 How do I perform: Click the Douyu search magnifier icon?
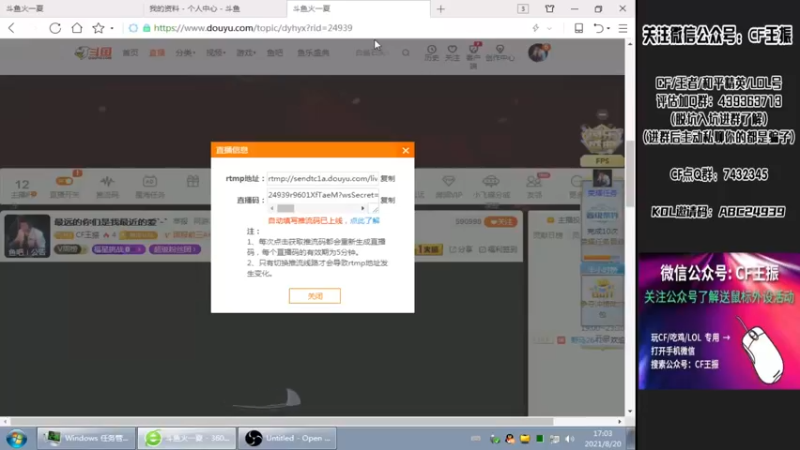click(406, 53)
